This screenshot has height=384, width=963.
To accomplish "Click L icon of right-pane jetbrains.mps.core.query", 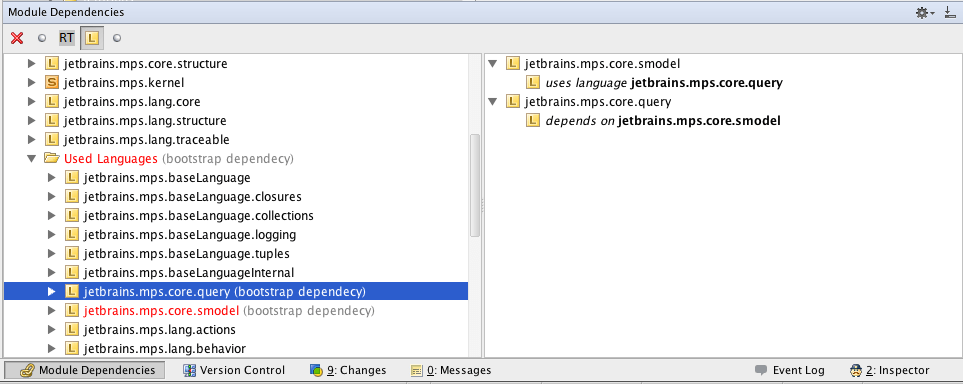I will coord(512,102).
